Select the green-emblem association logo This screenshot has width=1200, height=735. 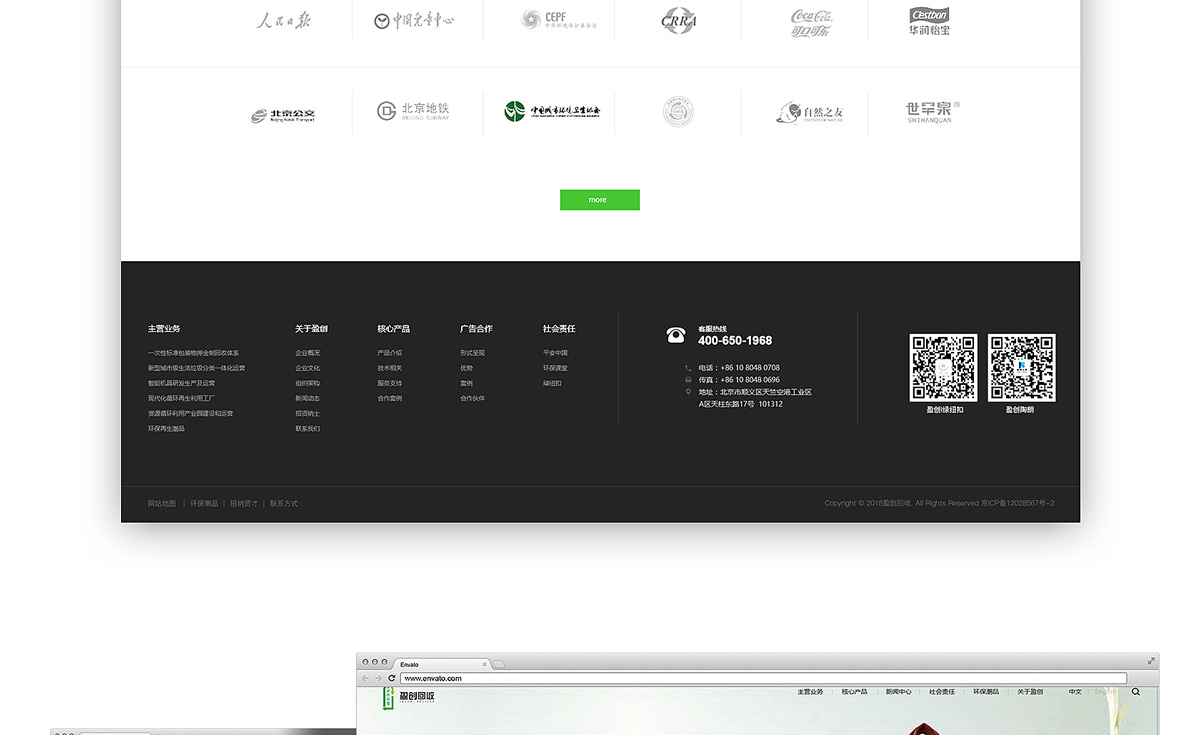pos(552,111)
